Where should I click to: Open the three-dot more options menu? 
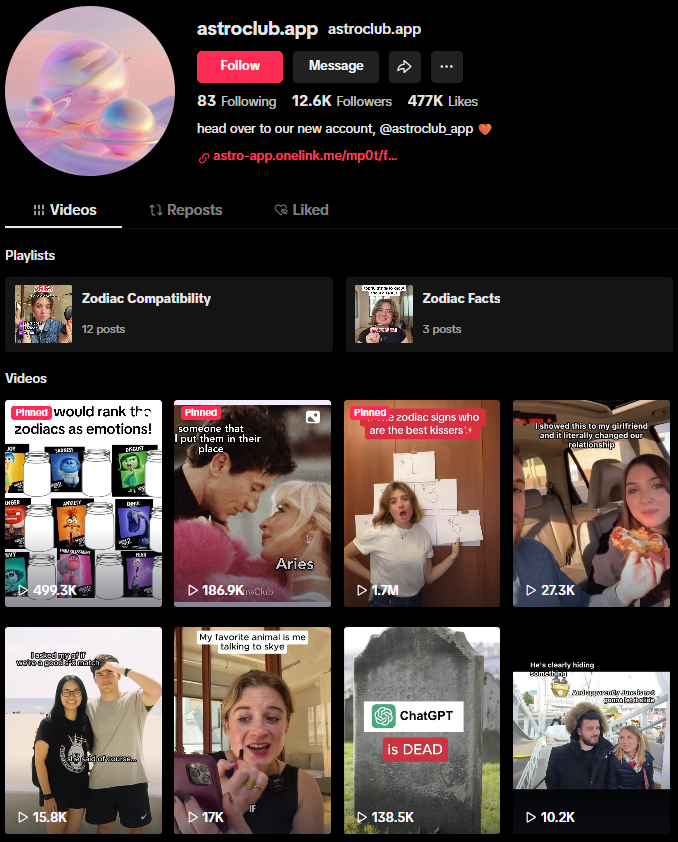point(446,67)
